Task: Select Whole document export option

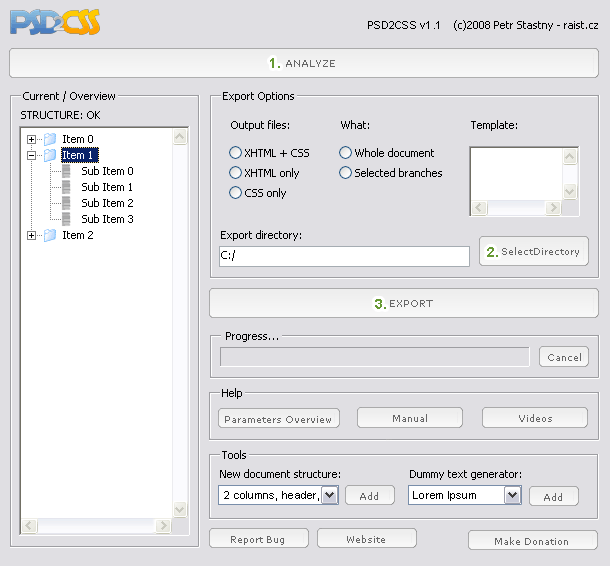Action: coord(346,153)
